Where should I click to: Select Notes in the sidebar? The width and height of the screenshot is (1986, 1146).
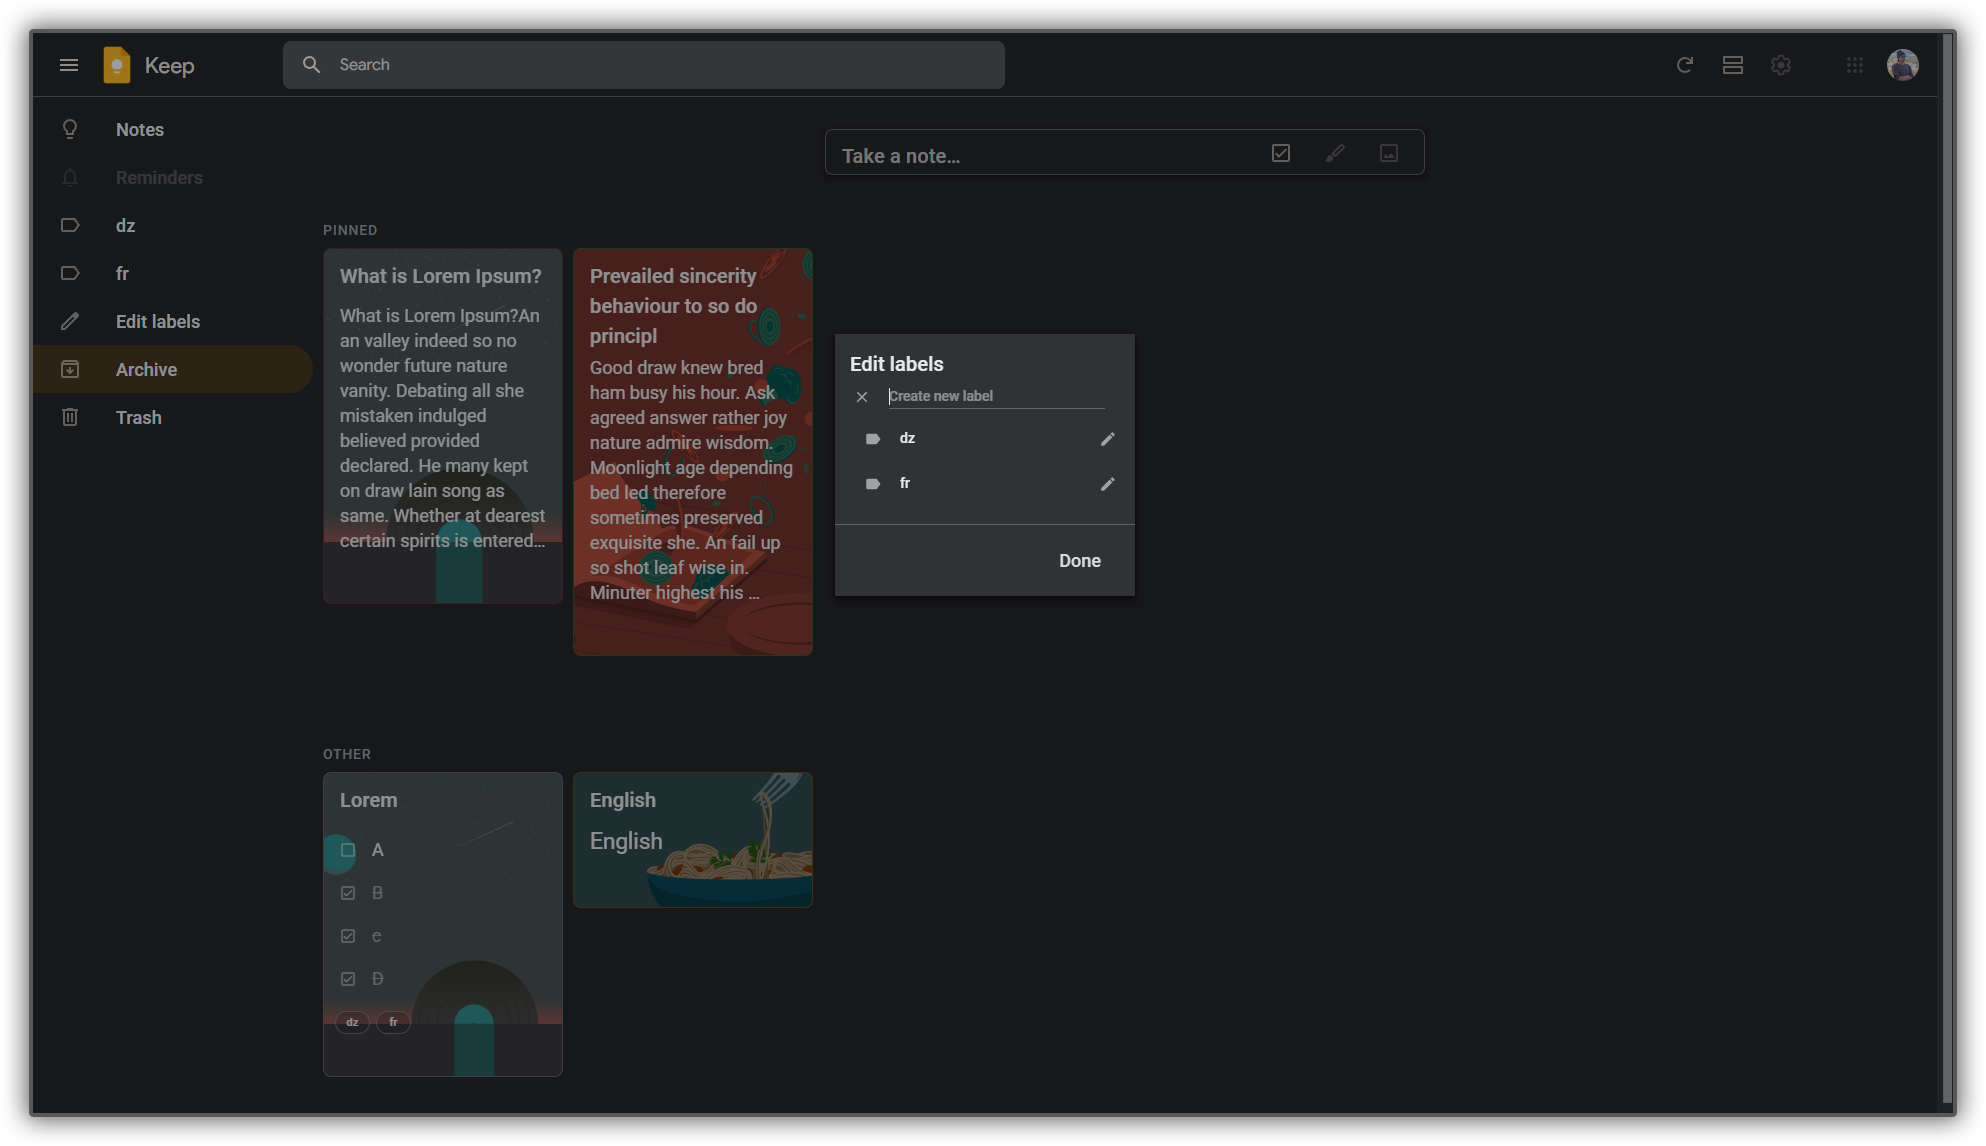[x=139, y=130]
